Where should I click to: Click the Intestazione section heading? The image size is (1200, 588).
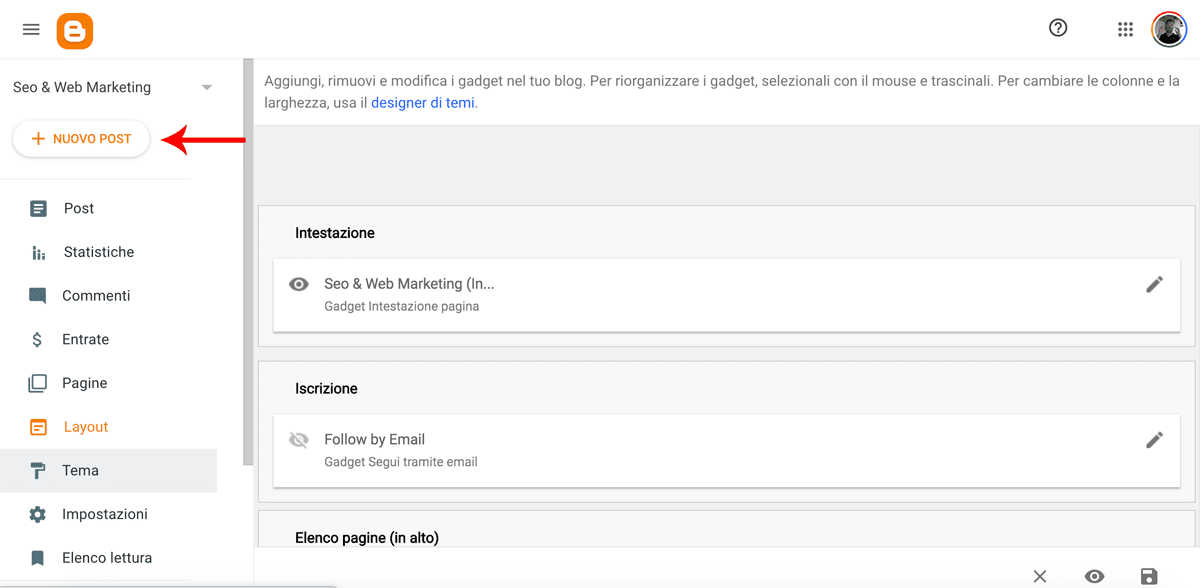335,233
